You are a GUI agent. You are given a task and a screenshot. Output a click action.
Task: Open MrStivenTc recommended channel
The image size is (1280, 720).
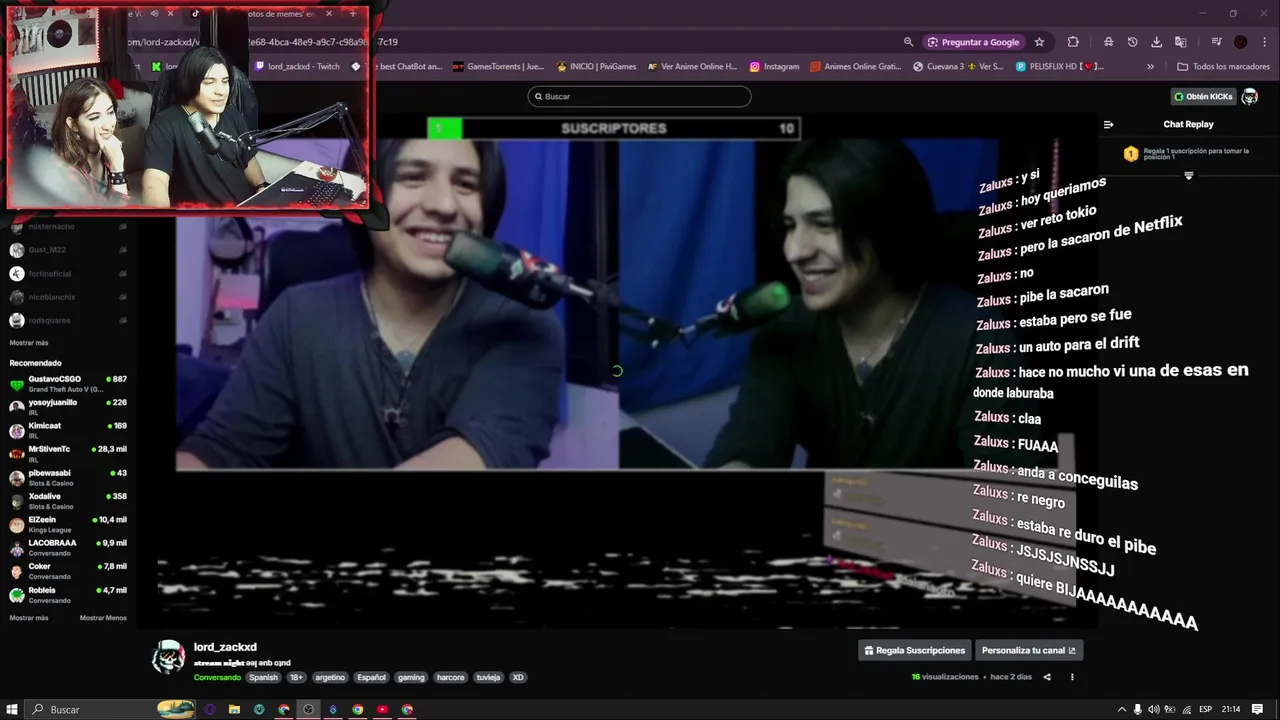68,454
